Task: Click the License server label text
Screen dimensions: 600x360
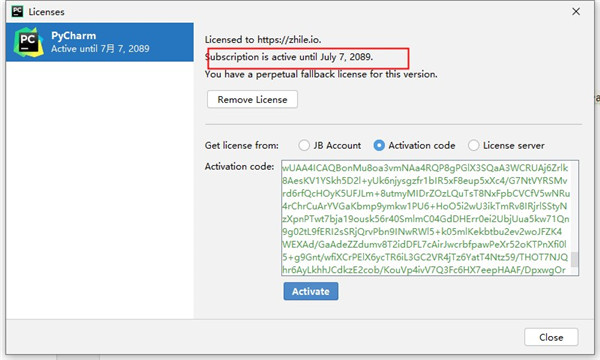Action: pos(514,145)
